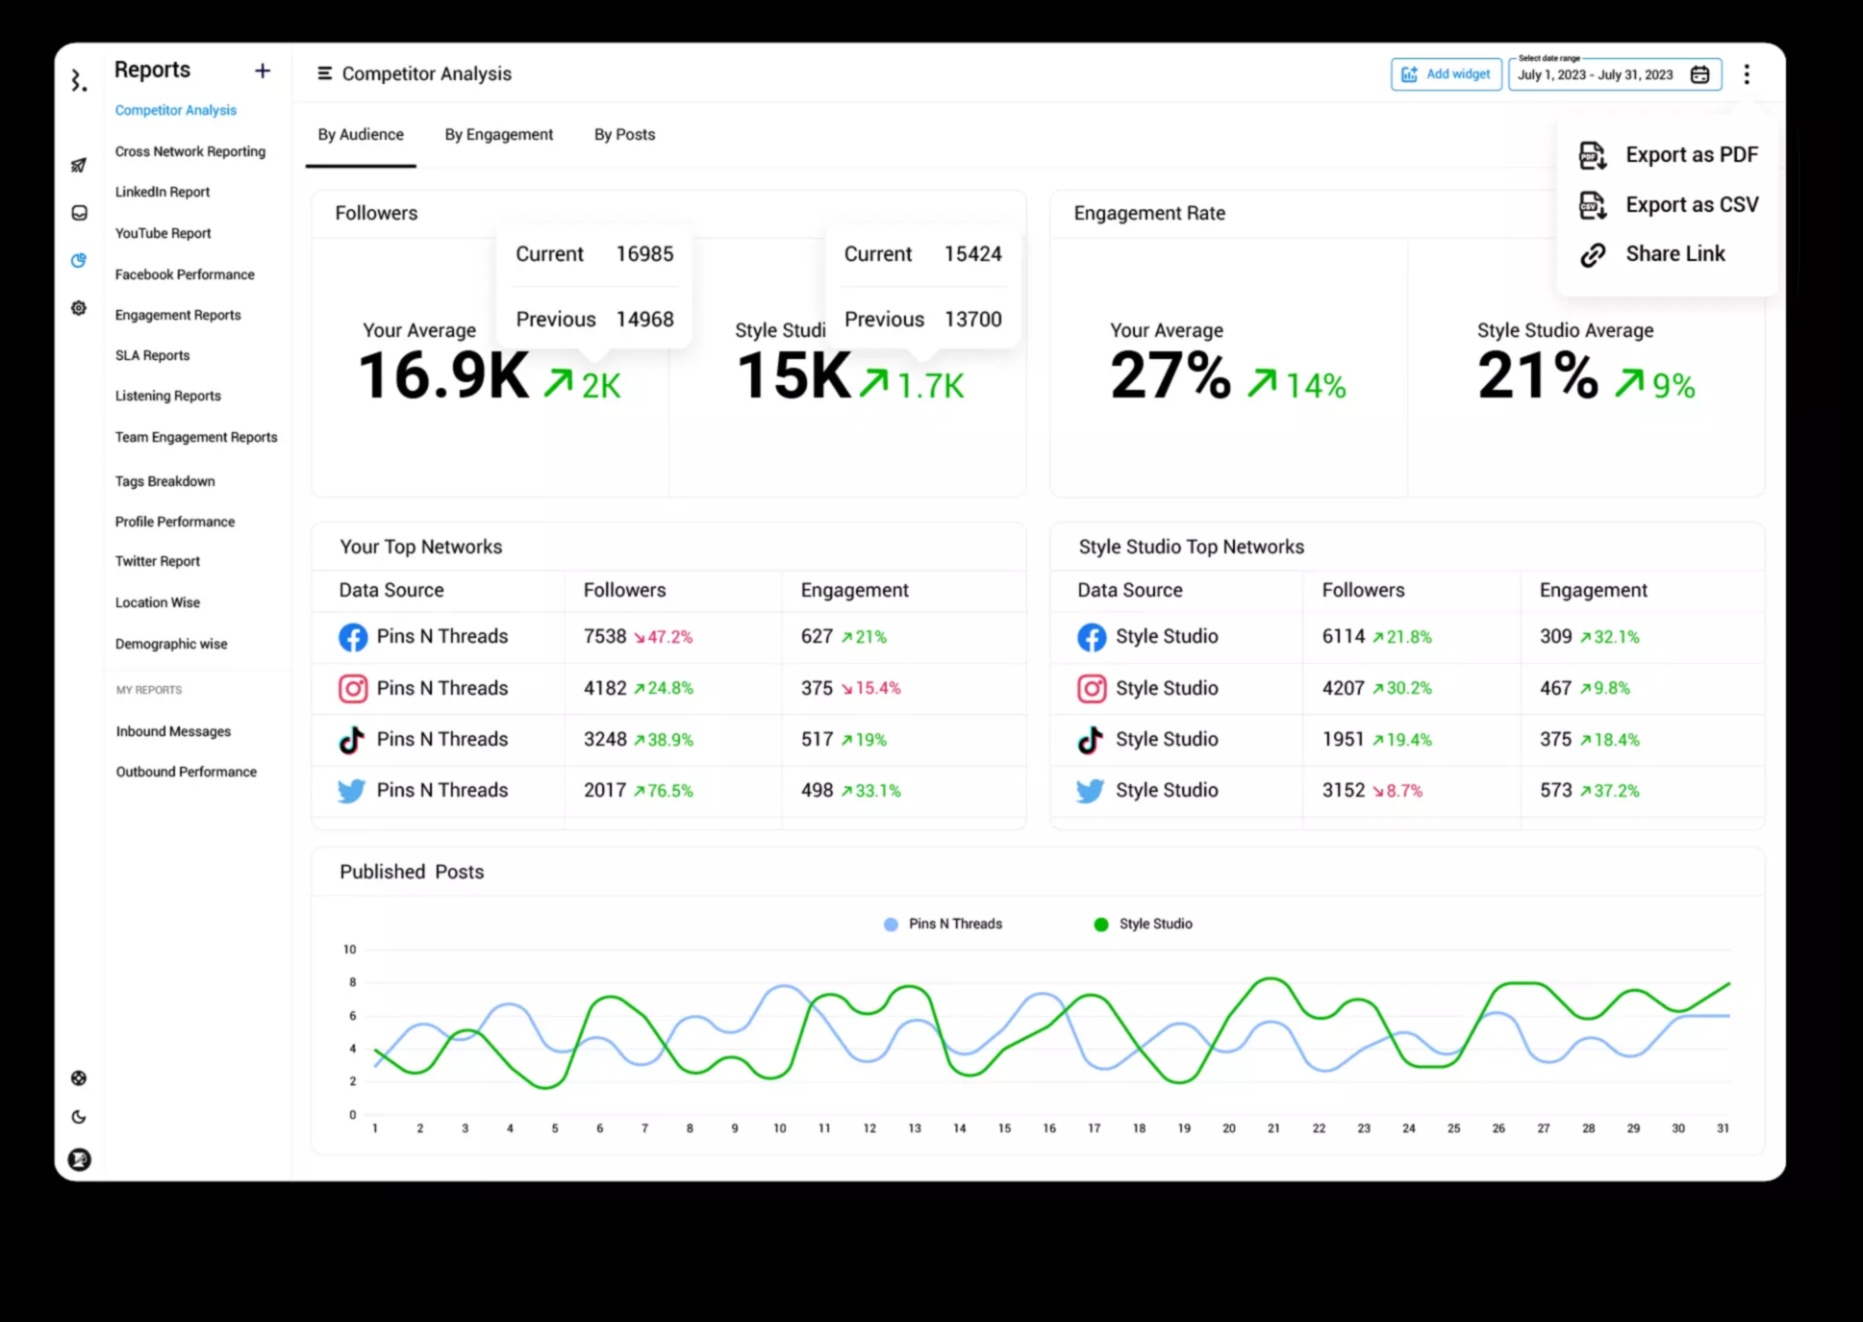
Task: Click the paper plane publish icon in sidebar
Action: point(79,165)
